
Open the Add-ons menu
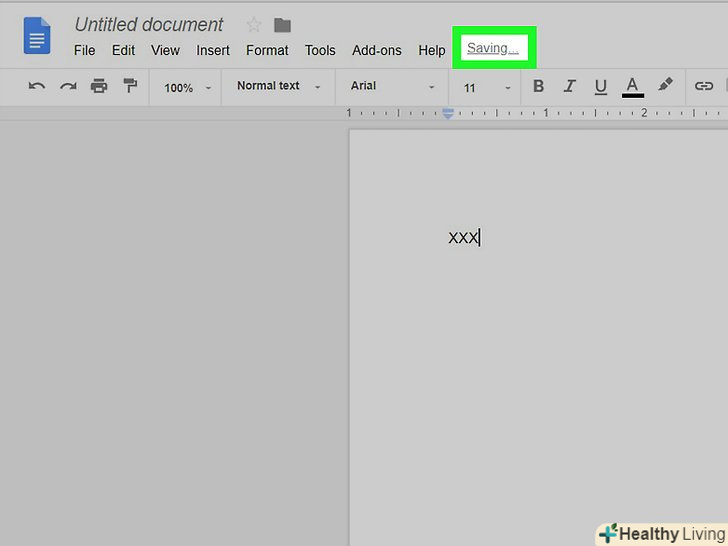point(377,50)
